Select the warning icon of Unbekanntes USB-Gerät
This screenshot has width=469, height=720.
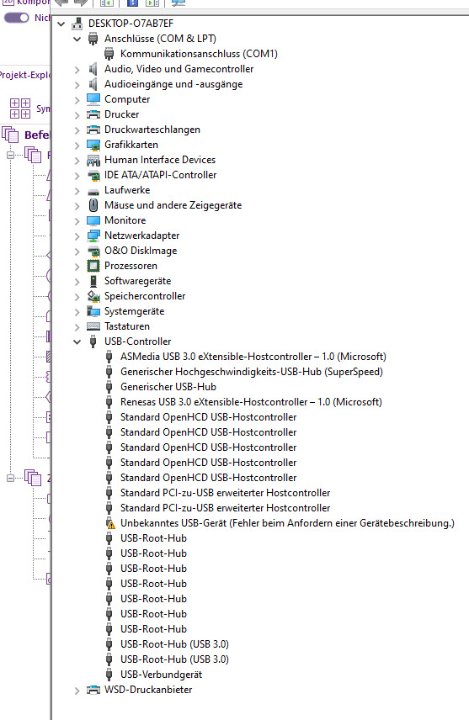pos(110,523)
